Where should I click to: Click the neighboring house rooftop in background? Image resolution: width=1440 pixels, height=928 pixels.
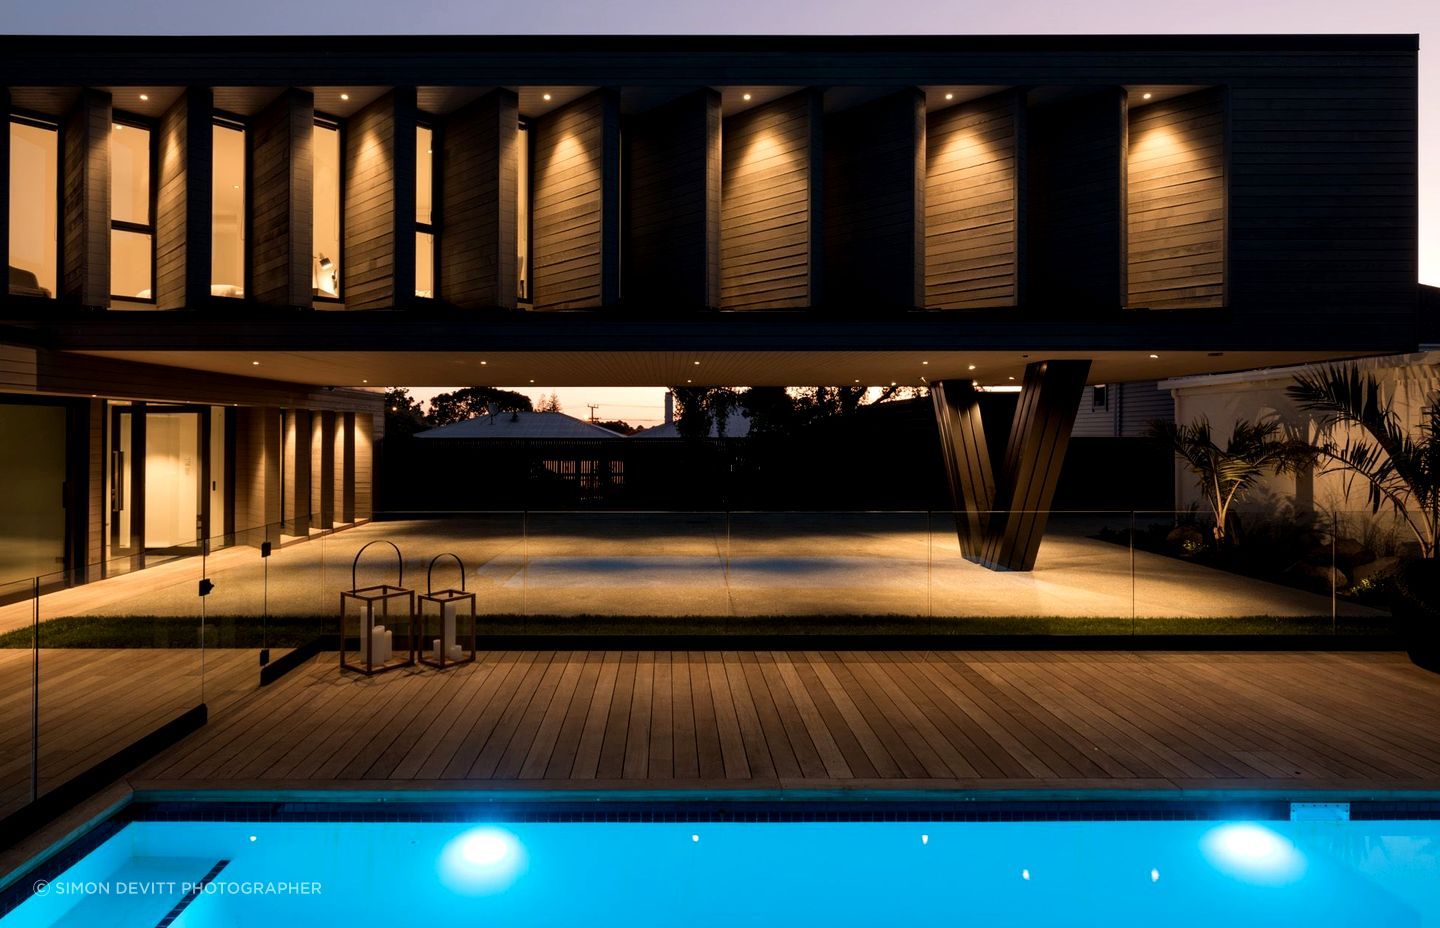coord(515,426)
